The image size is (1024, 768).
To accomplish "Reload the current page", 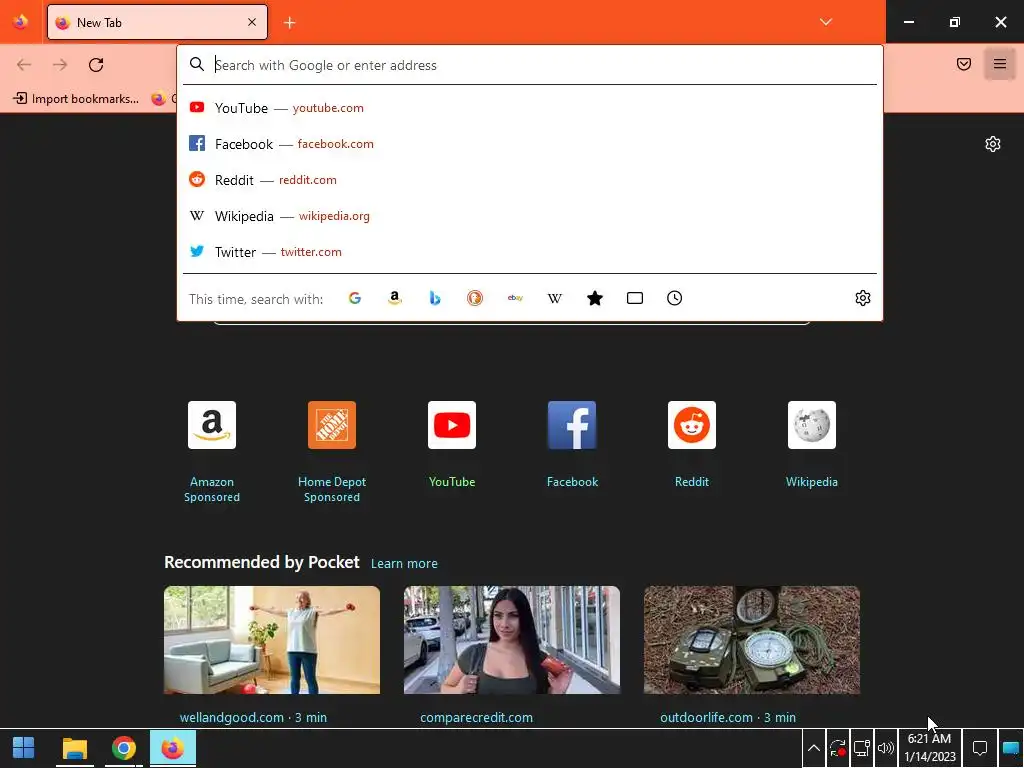I will (x=96, y=65).
